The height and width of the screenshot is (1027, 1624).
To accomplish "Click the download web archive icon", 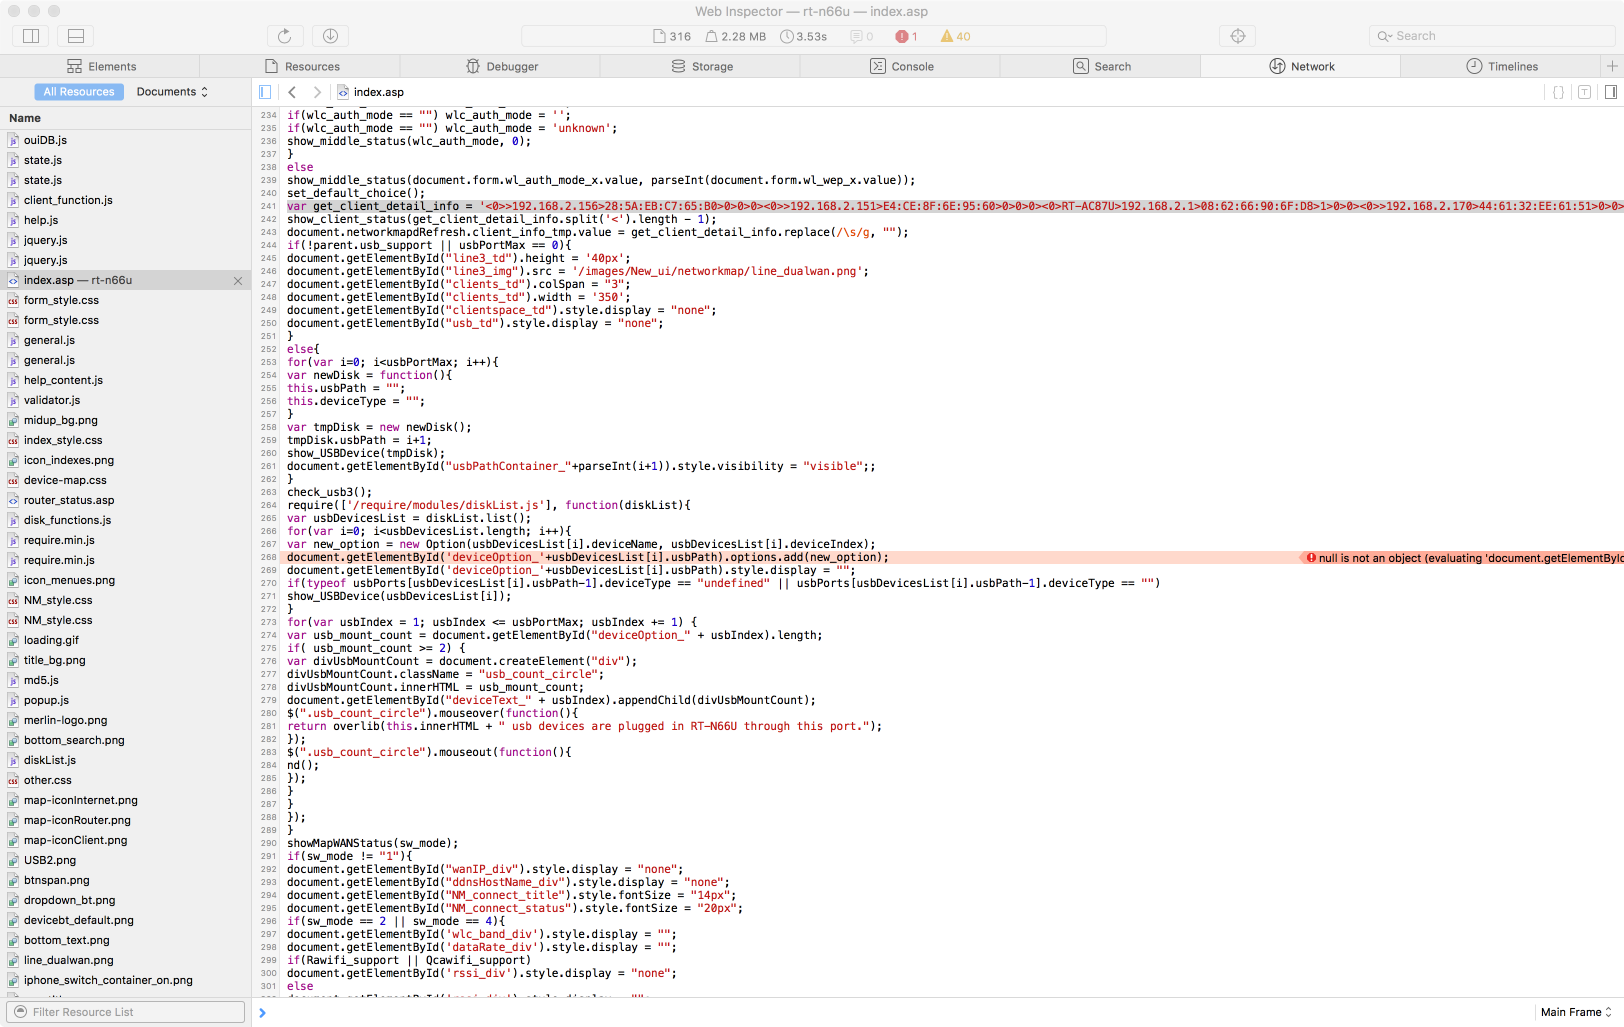I will click(330, 36).
